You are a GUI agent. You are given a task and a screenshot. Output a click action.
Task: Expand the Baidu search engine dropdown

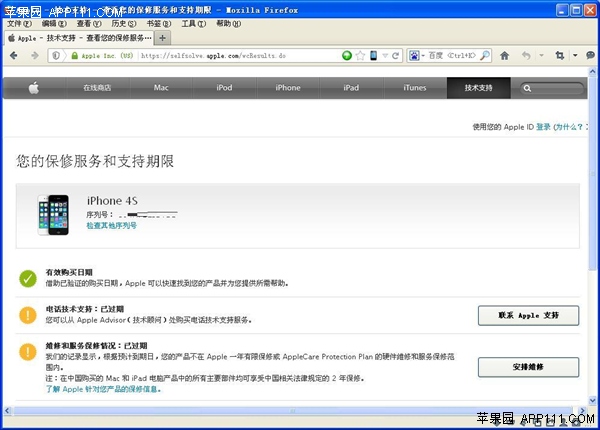pyautogui.click(x=423, y=55)
